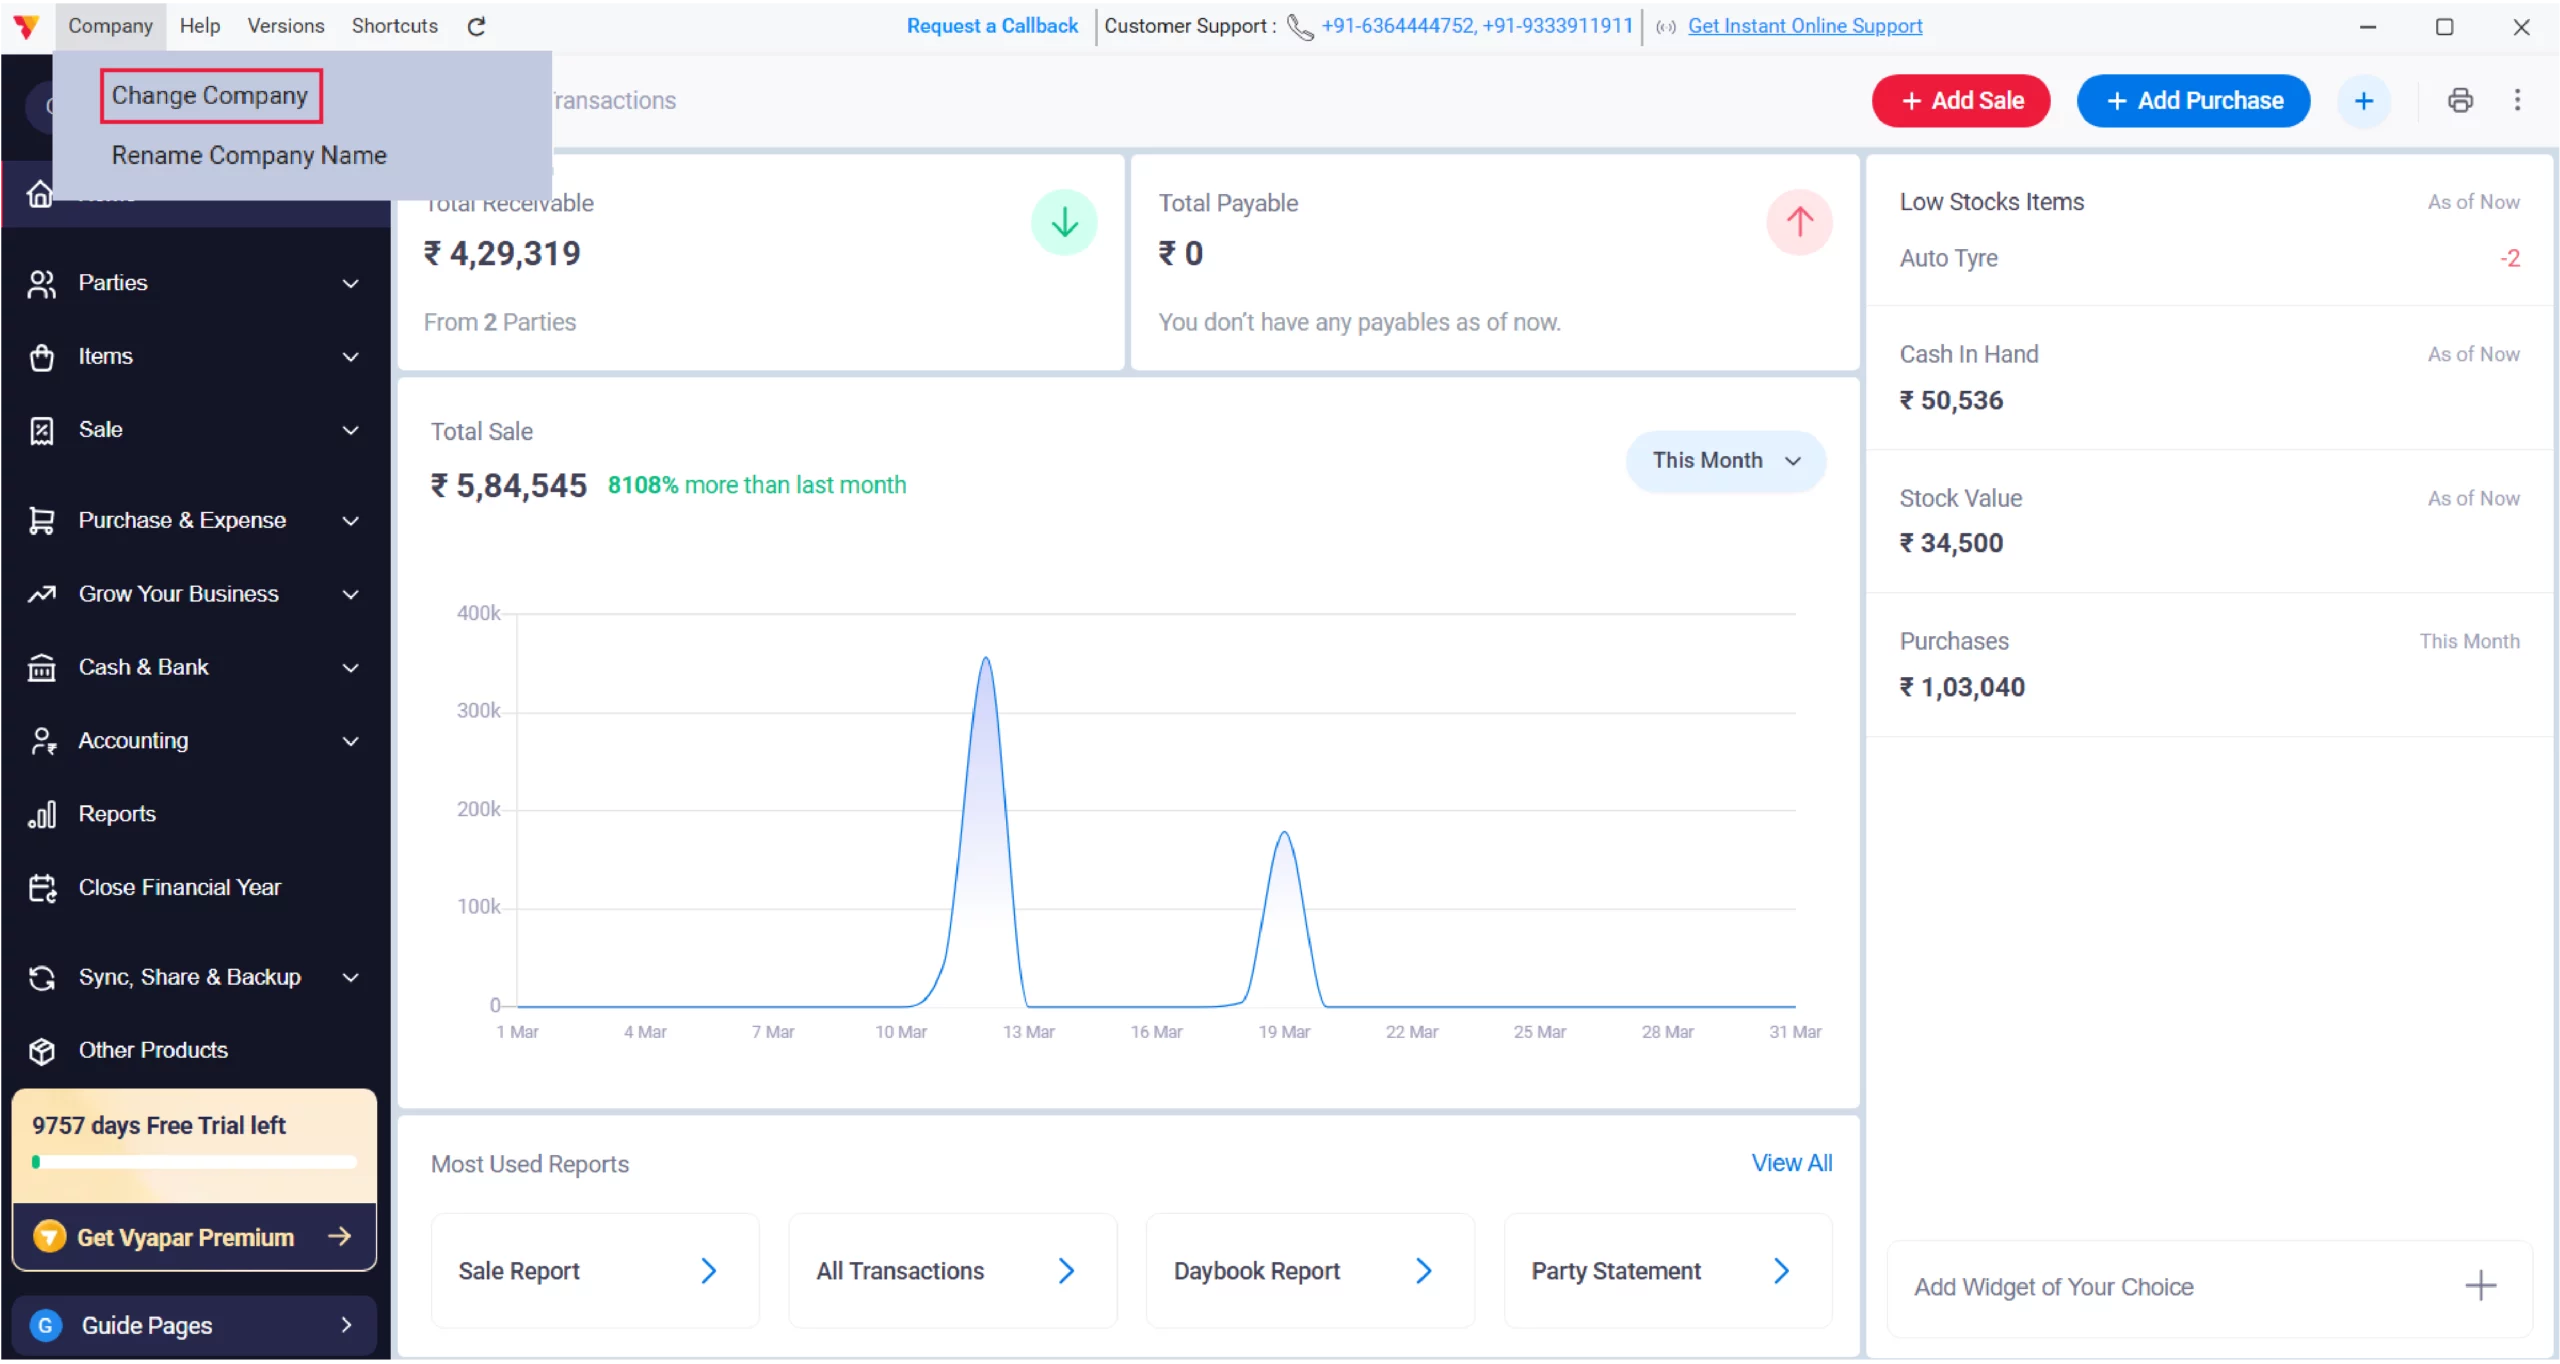The width and height of the screenshot is (2560, 1364).
Task: Click the Vyapar logo icon
Action: [x=26, y=26]
